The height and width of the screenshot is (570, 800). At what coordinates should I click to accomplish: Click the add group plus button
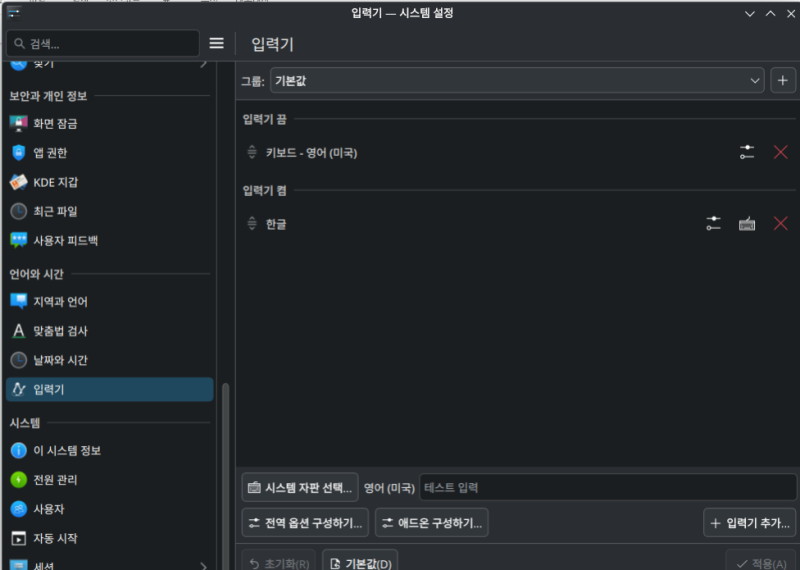783,80
